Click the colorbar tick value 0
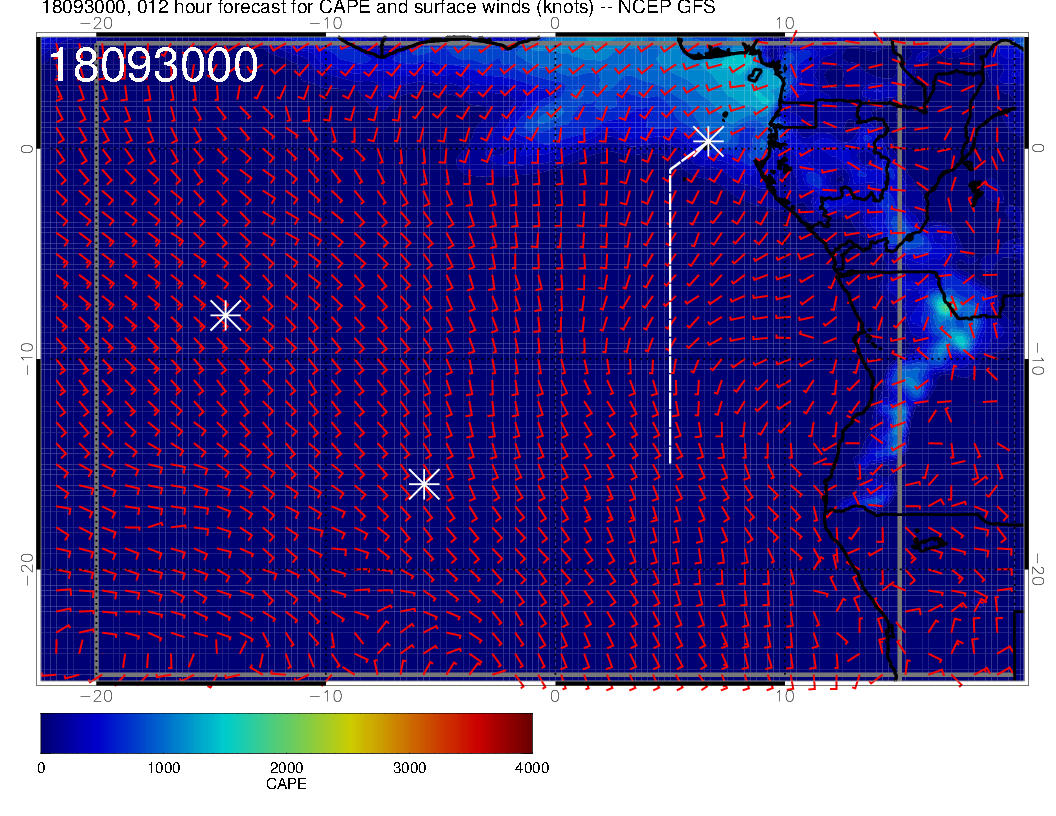Screen dimensions: 1056x816 [41, 768]
